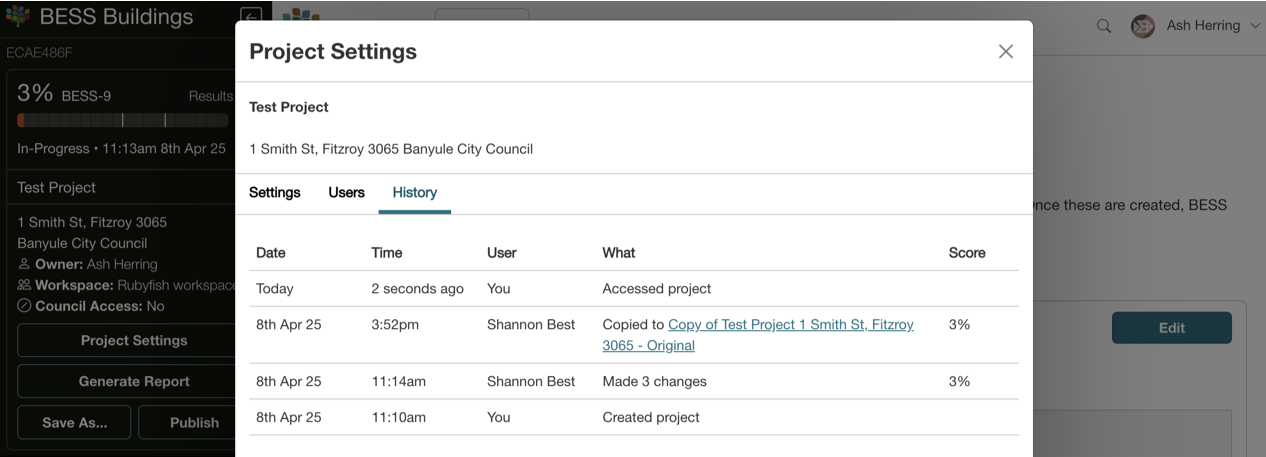This screenshot has width=1266, height=457.
Task: Click the search magnifier icon
Action: coord(1104,26)
